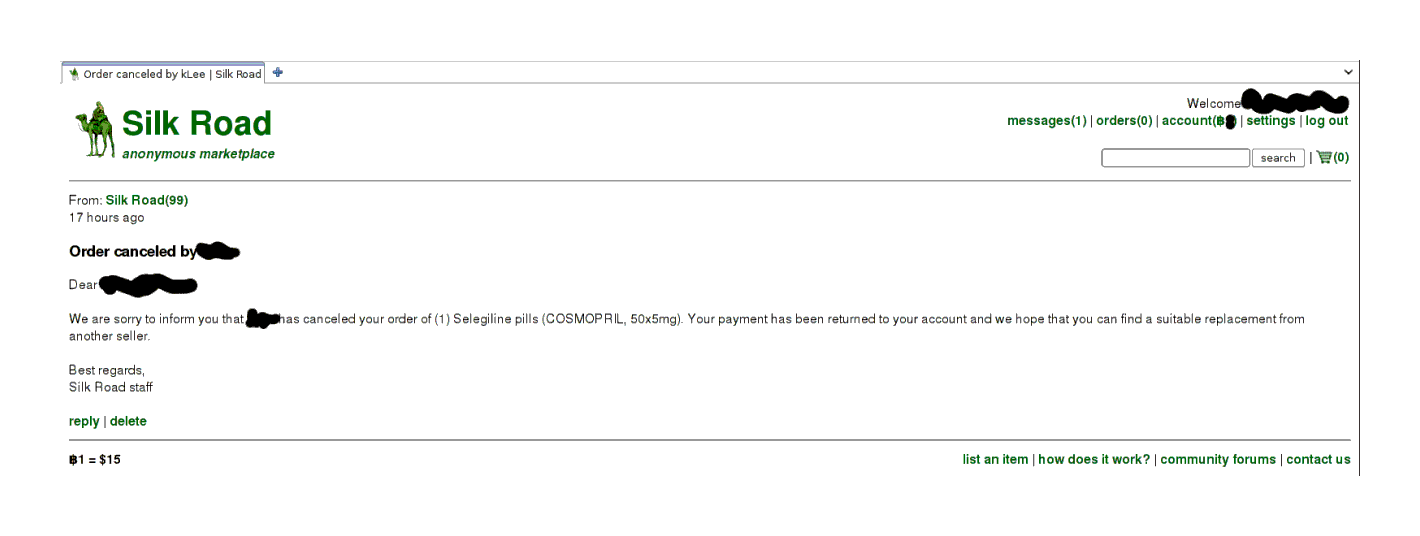Log out of the marketplace
Screen dimensions: 1420x536
click(x=1326, y=121)
